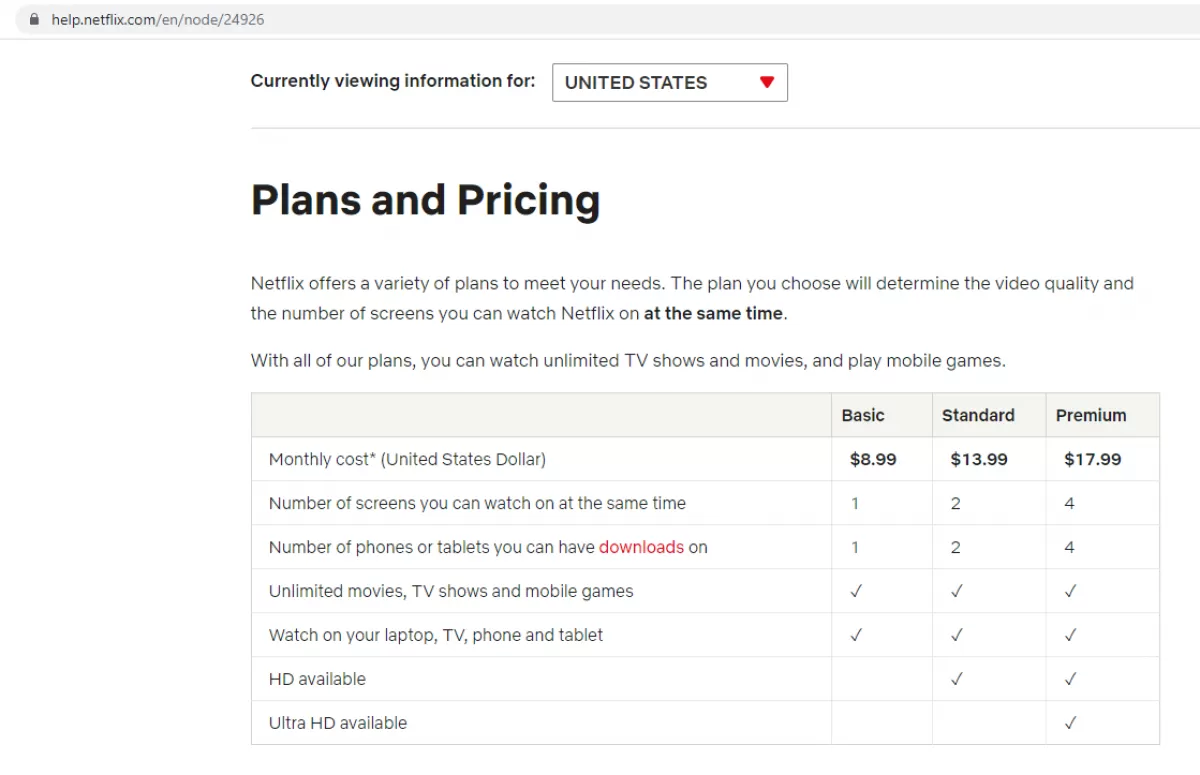Click the Premium checkmark for Unlimited movies
1200x775 pixels.
[1071, 591]
